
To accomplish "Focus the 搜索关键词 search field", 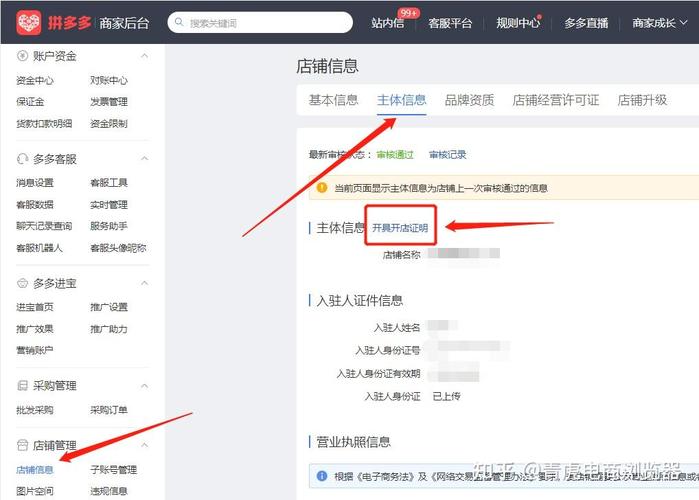I will coord(260,22).
